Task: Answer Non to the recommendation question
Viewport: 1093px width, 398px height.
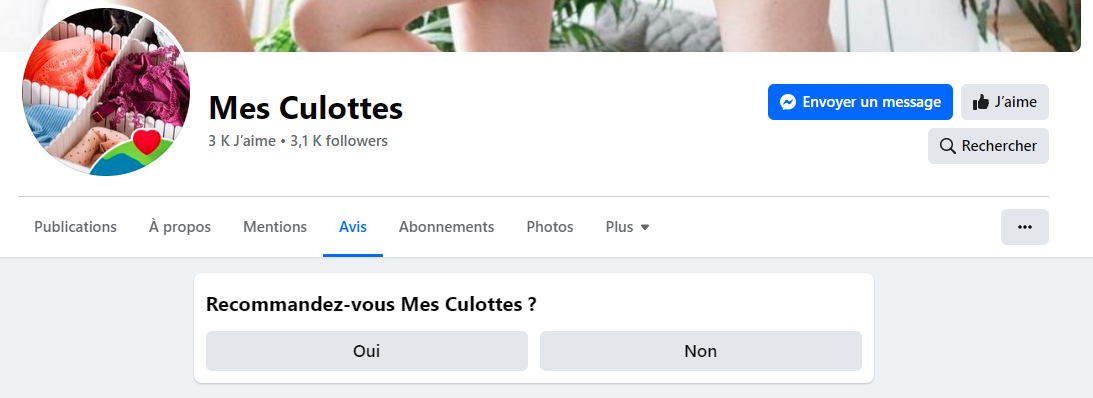Action: (701, 351)
